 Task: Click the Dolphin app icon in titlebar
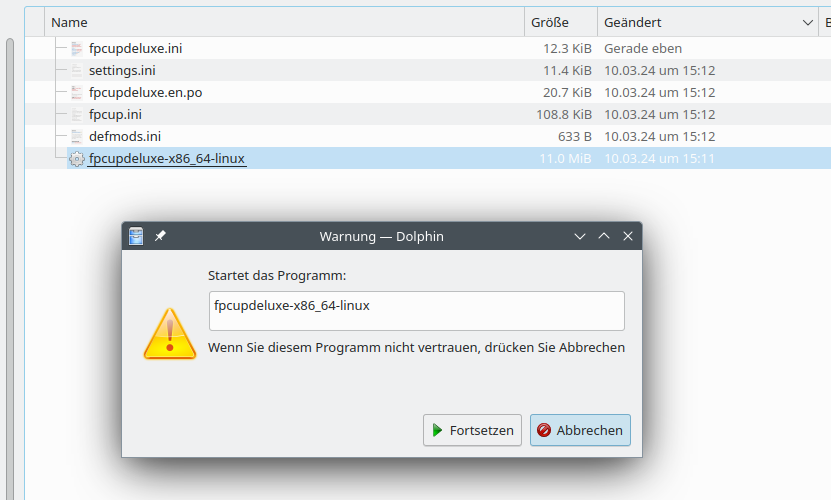click(137, 236)
